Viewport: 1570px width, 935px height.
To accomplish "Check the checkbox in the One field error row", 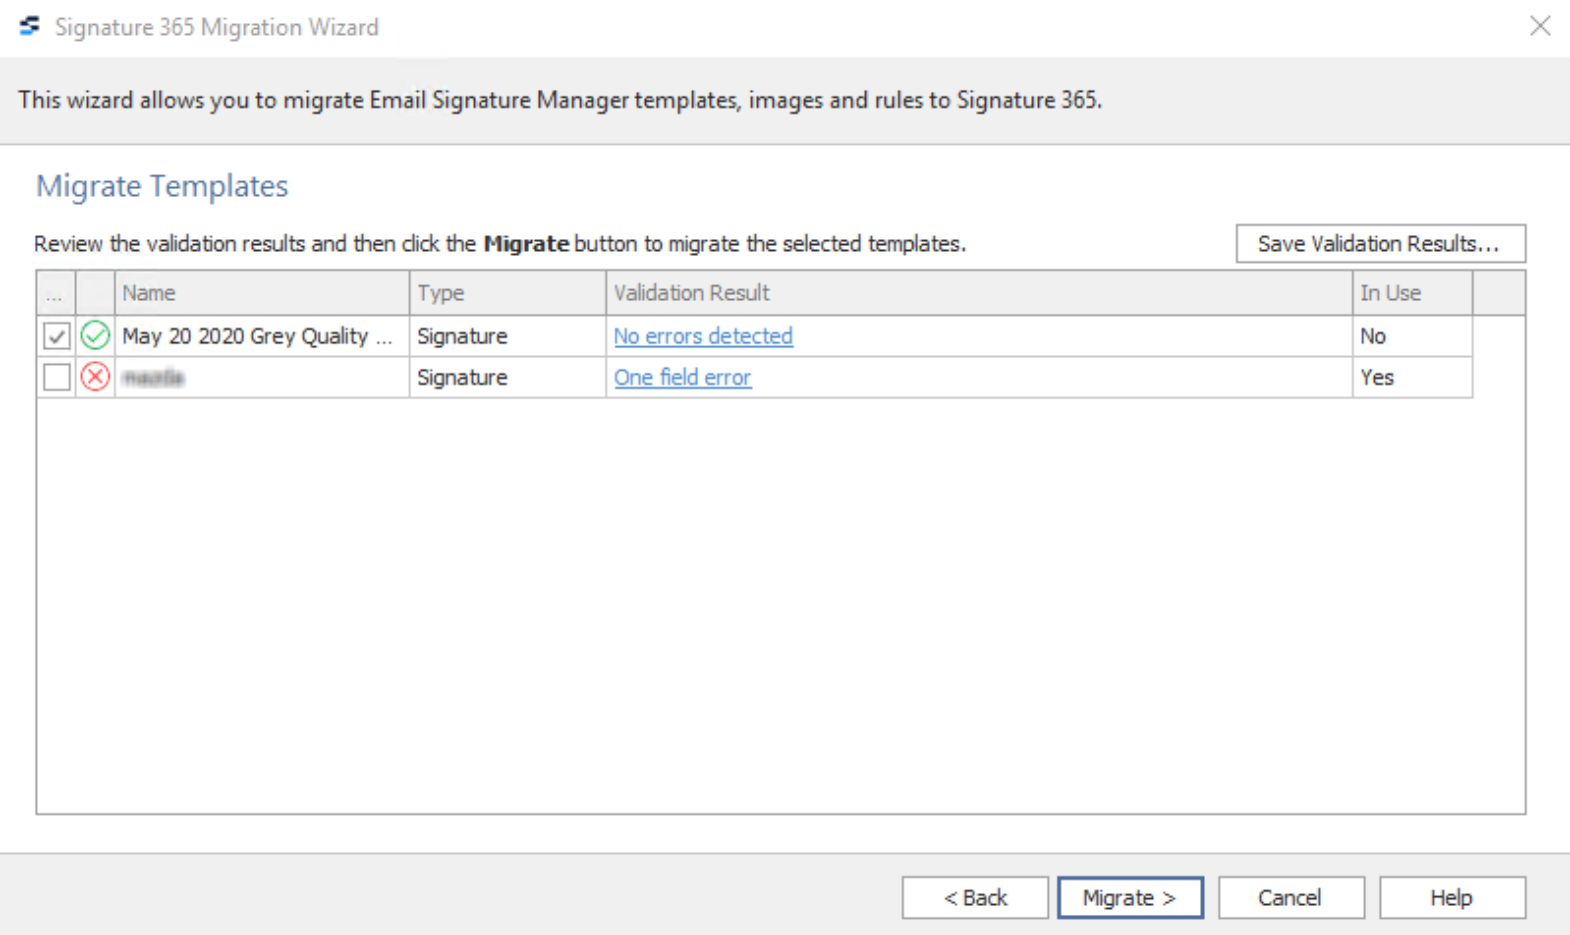I will pos(57,377).
